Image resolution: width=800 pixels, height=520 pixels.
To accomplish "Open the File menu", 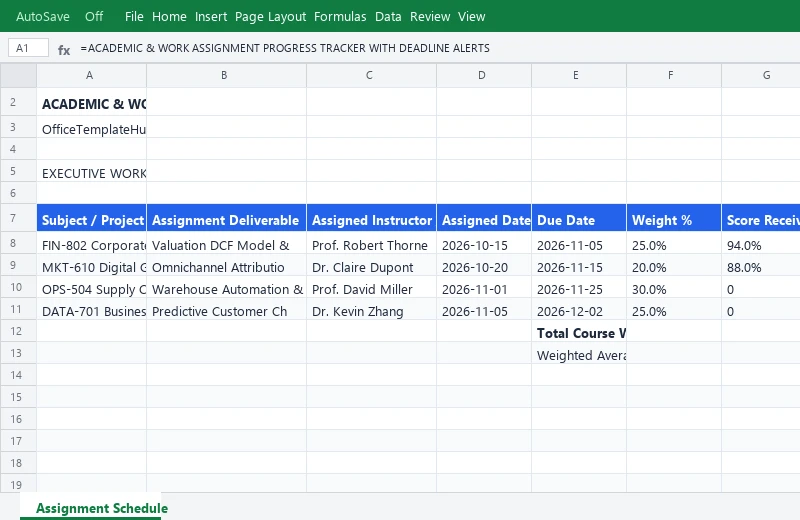I will (134, 16).
